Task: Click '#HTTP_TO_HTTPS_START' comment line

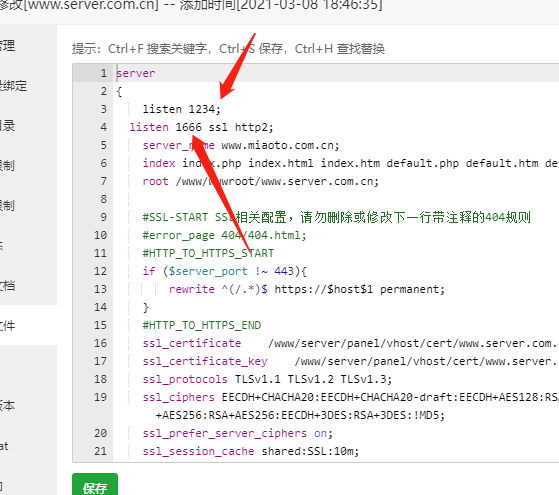Action: [x=208, y=253]
